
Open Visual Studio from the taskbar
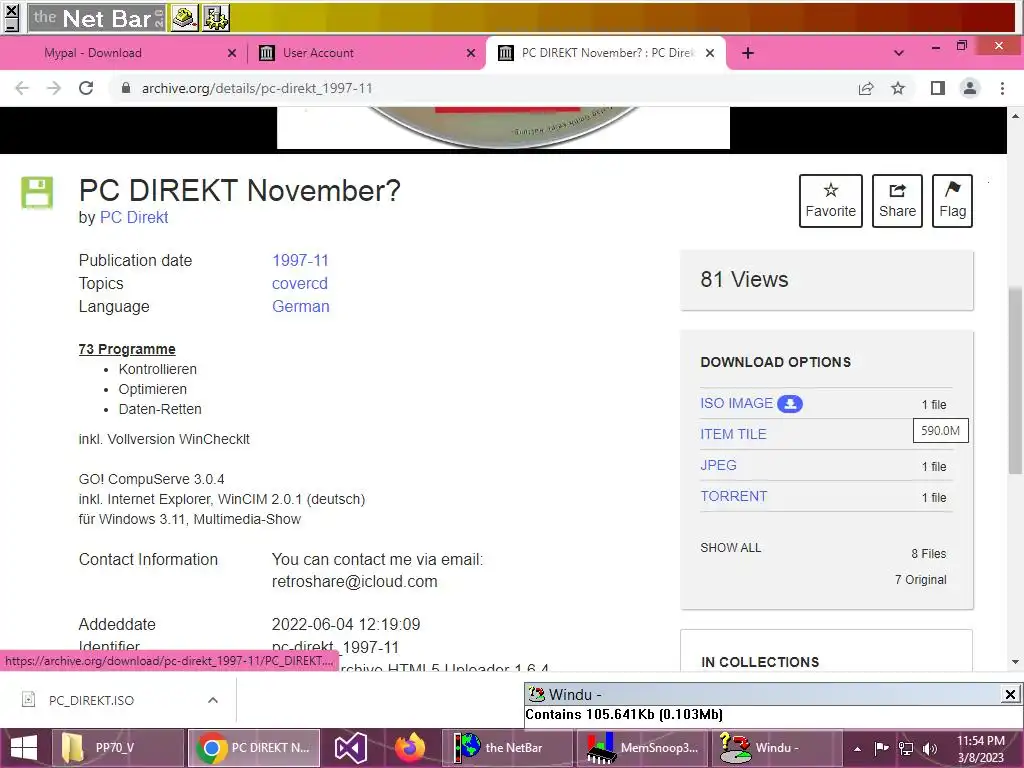(x=351, y=748)
